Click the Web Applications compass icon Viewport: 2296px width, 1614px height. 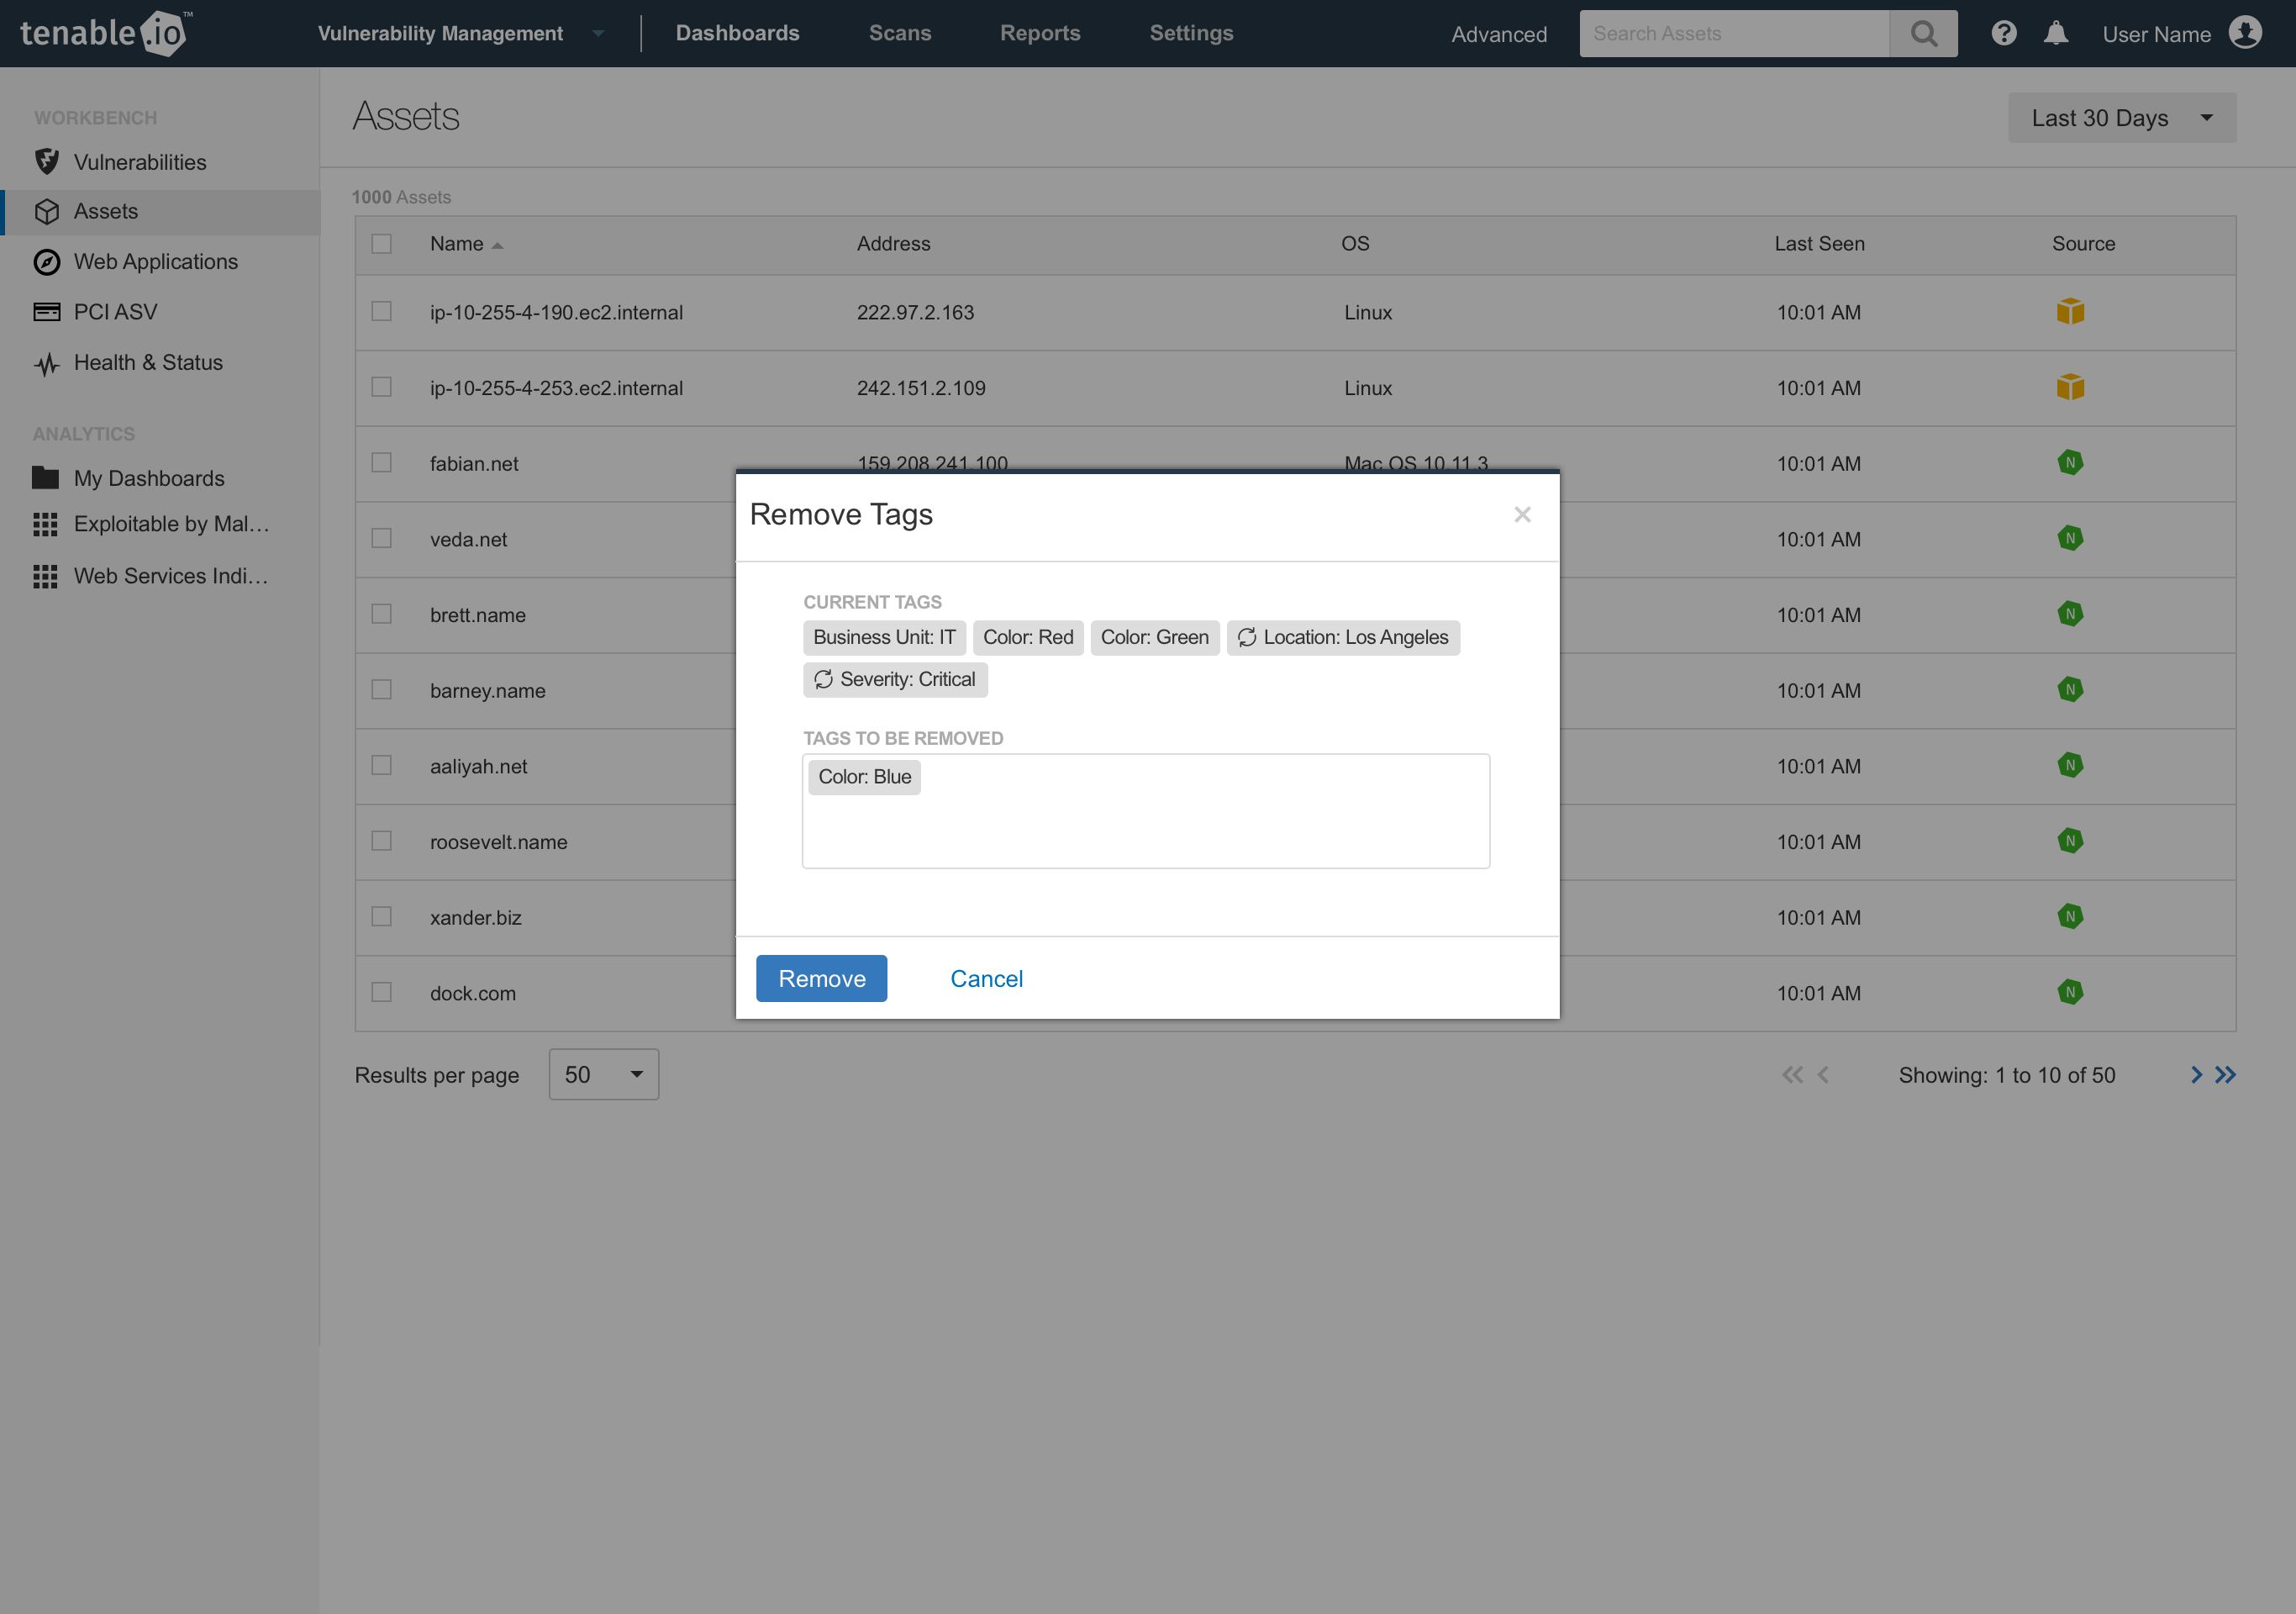click(46, 262)
